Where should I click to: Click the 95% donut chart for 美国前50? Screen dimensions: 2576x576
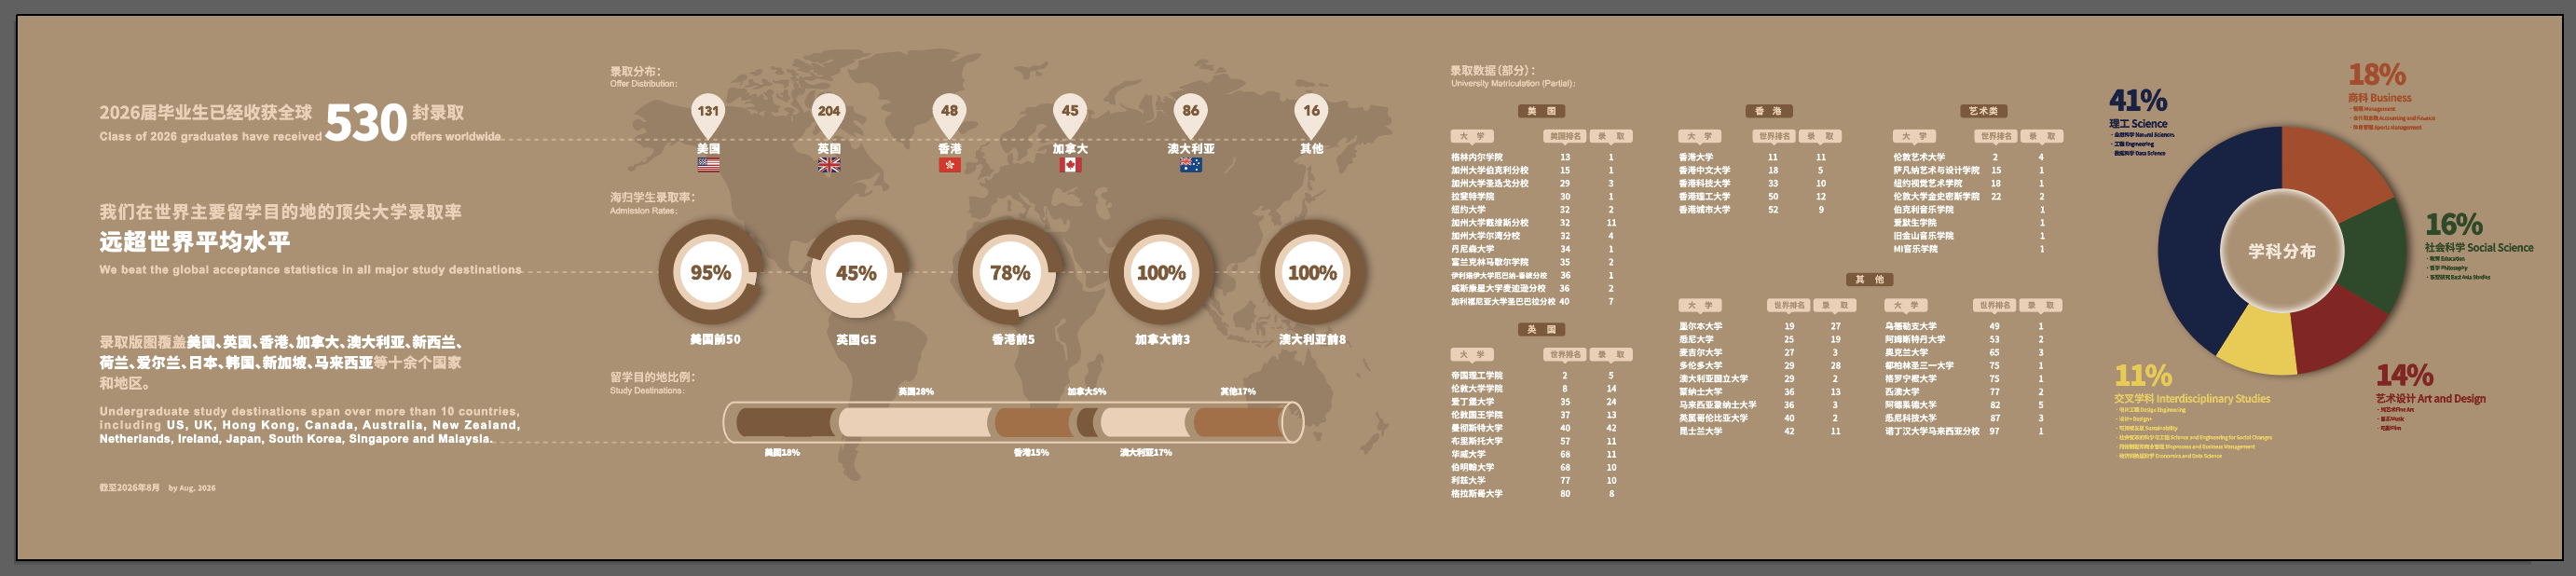(710, 272)
